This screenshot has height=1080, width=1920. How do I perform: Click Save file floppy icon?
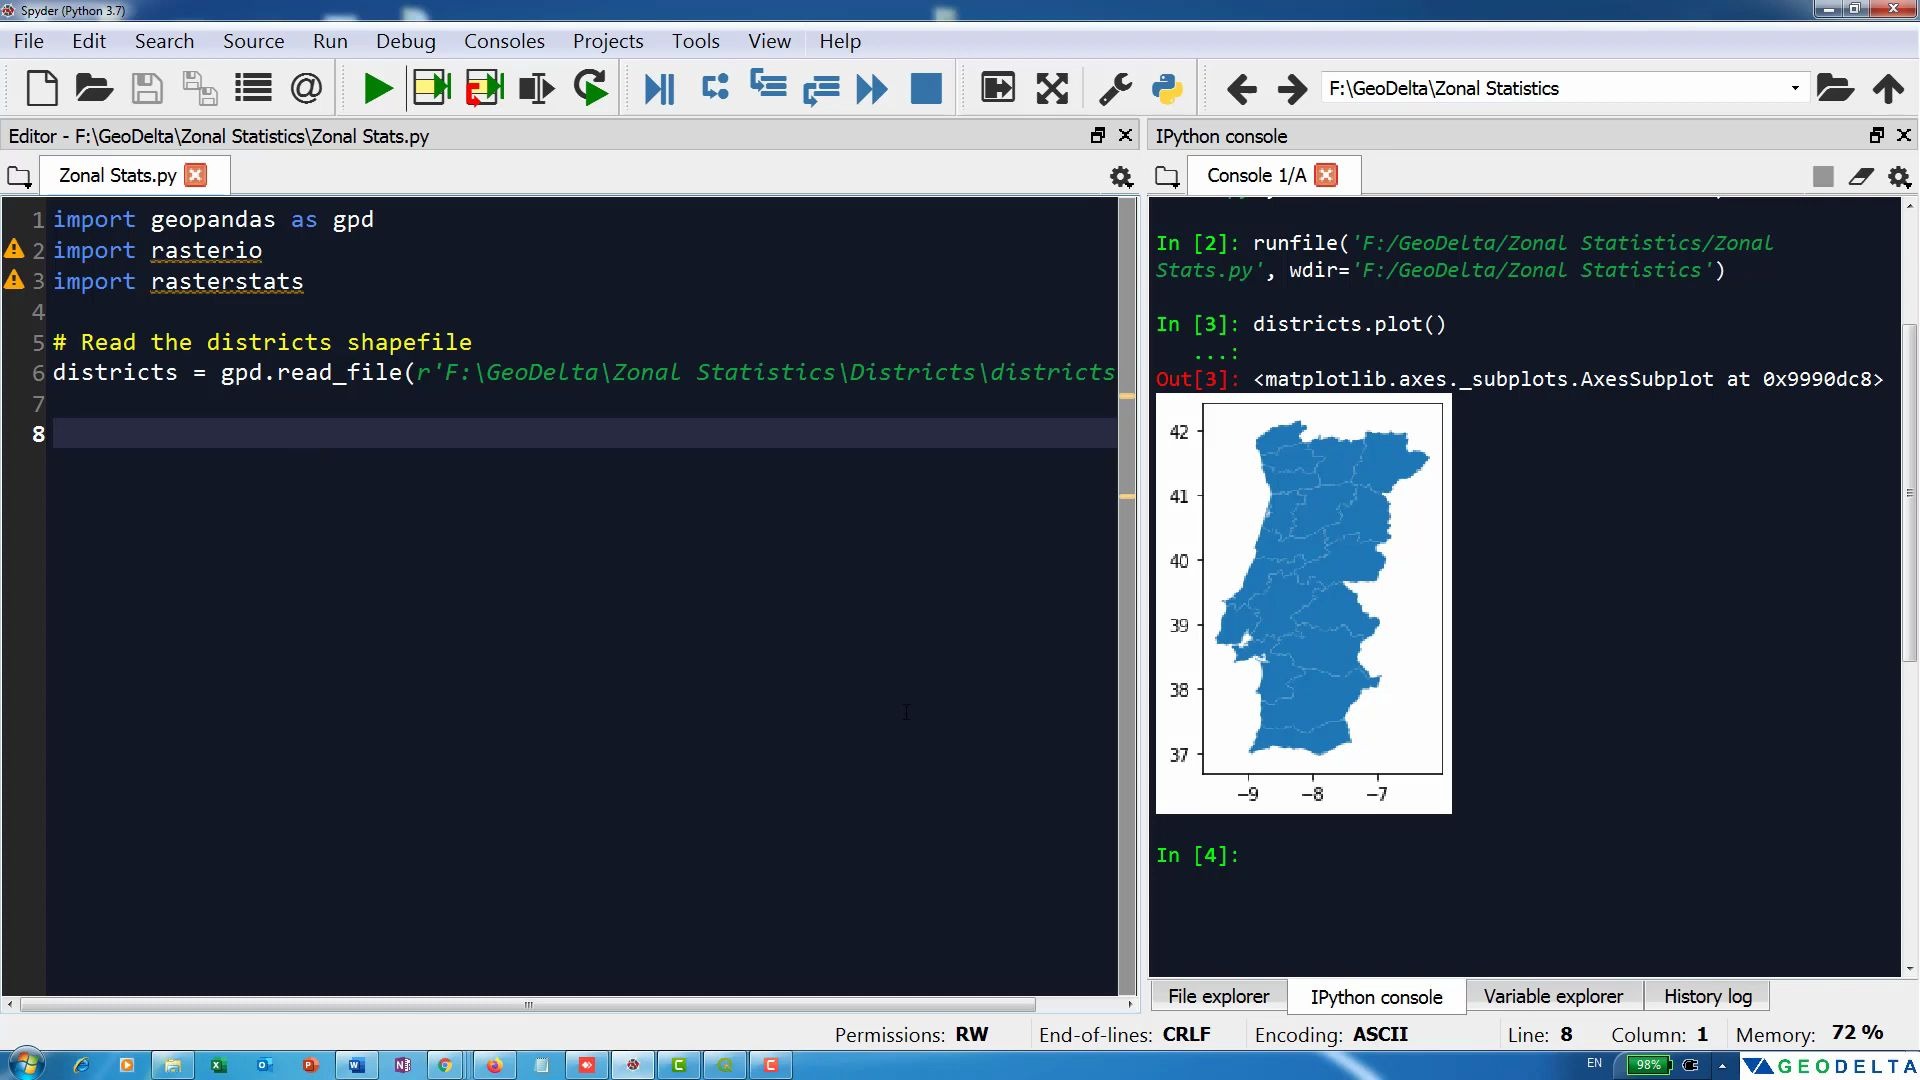147,89
